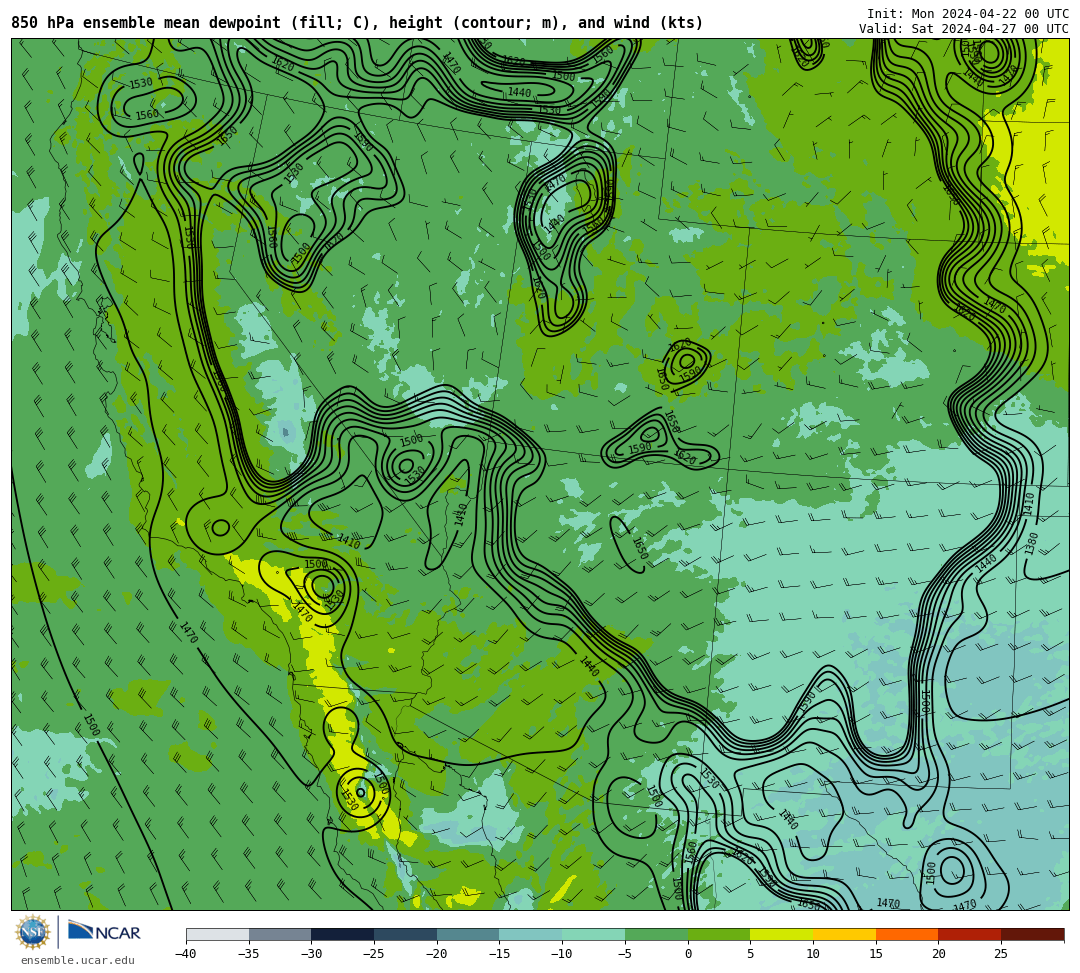
Task: Click the 1380 height contour label
Action: tap(1031, 543)
